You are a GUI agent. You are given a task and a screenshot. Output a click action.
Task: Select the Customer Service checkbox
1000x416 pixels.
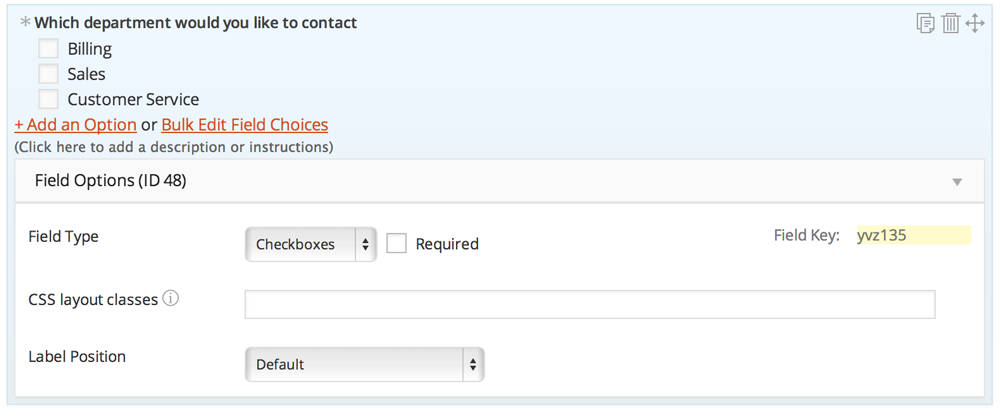[48, 99]
